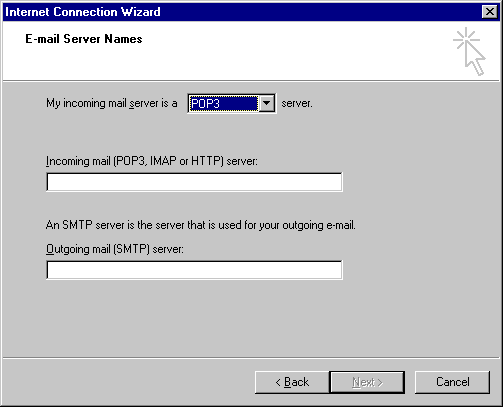503x407 pixels.
Task: Focus the Incoming mail server text box
Action: 194,182
